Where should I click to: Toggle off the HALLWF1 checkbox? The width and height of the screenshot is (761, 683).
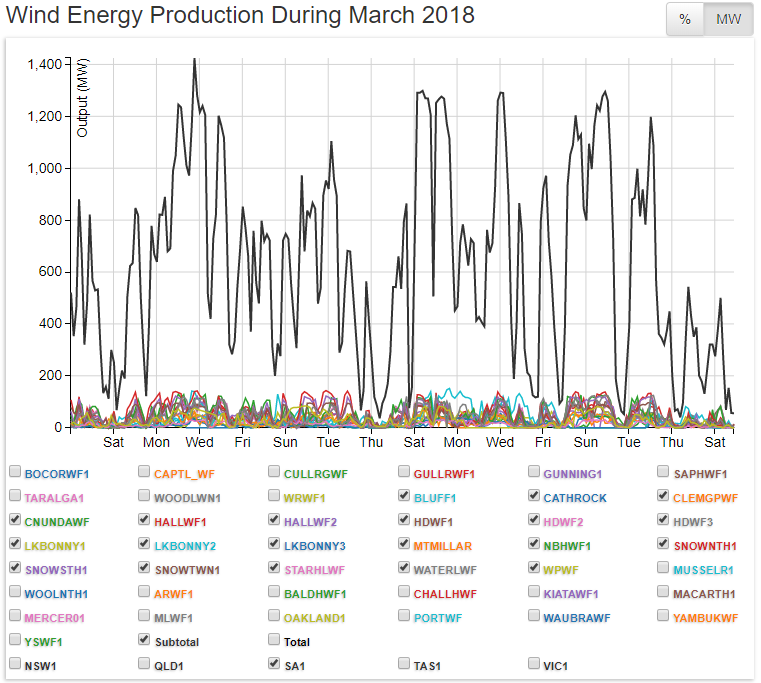point(145,520)
